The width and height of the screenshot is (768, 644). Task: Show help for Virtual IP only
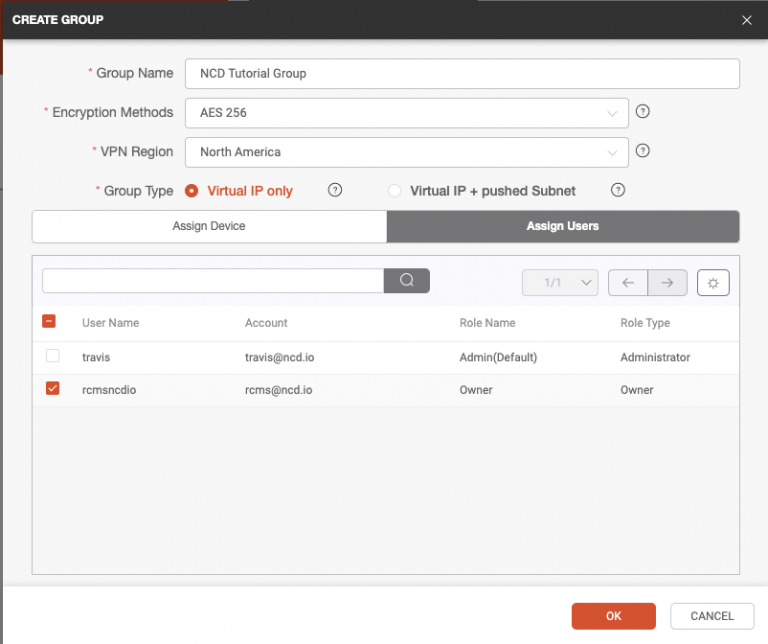click(335, 190)
